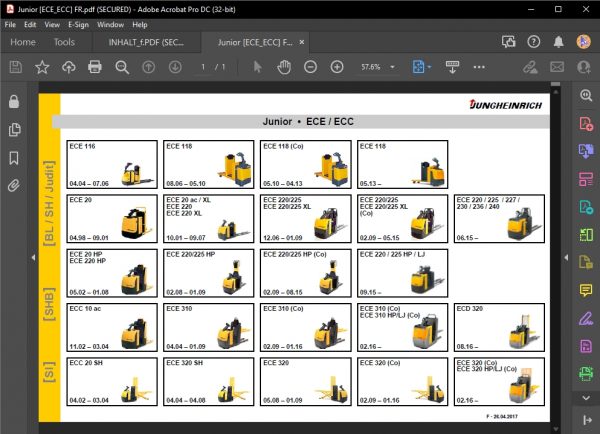Viewport: 600px width, 434px height.
Task: Open the Comment tool speech bubble
Action: [x=586, y=290]
